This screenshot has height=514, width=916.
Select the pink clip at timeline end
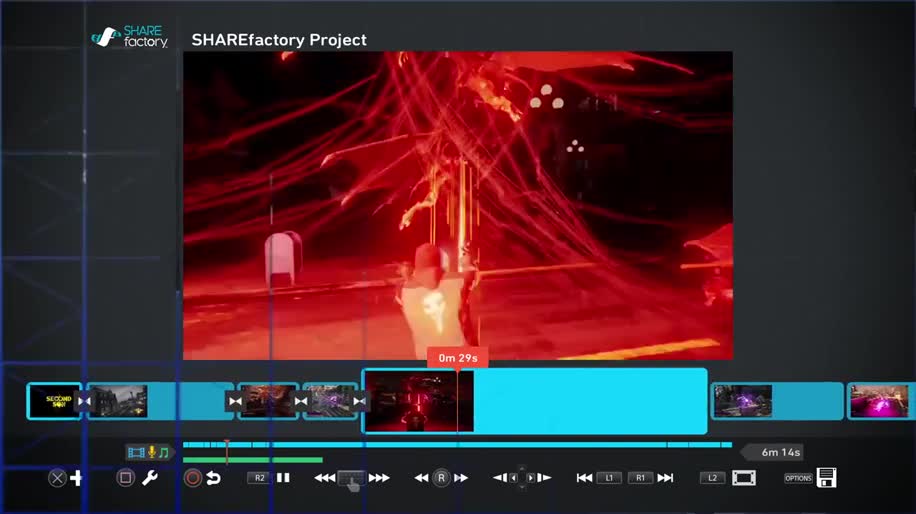(x=880, y=401)
